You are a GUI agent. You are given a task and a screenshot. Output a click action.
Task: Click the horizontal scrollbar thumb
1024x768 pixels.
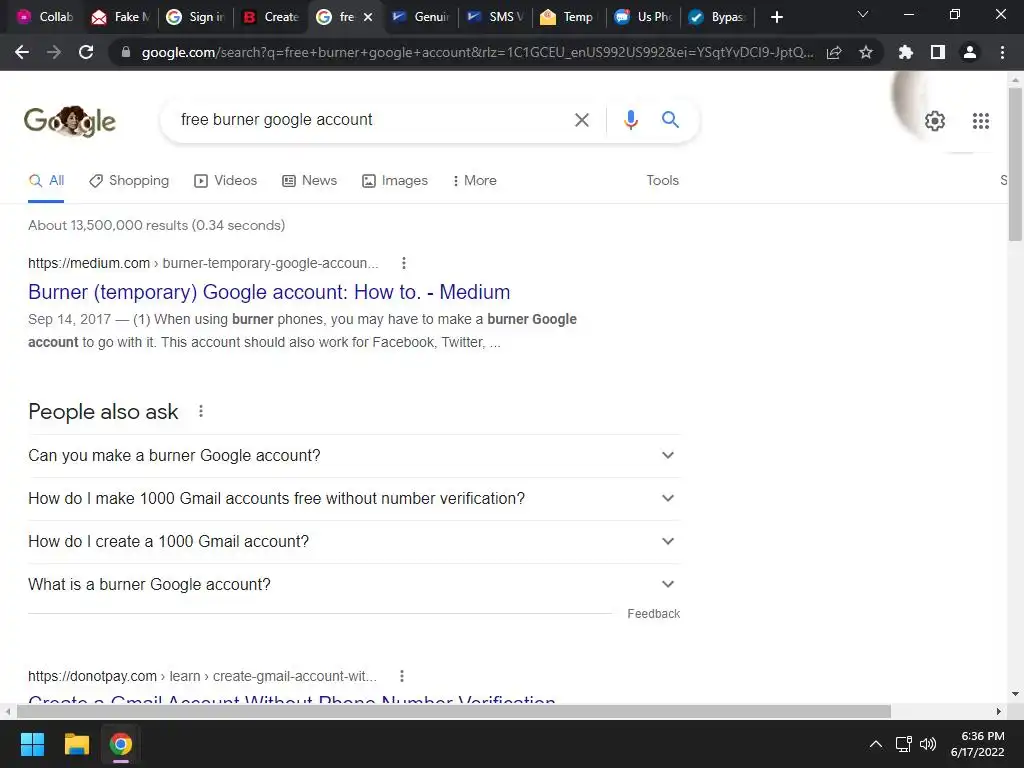(x=454, y=711)
